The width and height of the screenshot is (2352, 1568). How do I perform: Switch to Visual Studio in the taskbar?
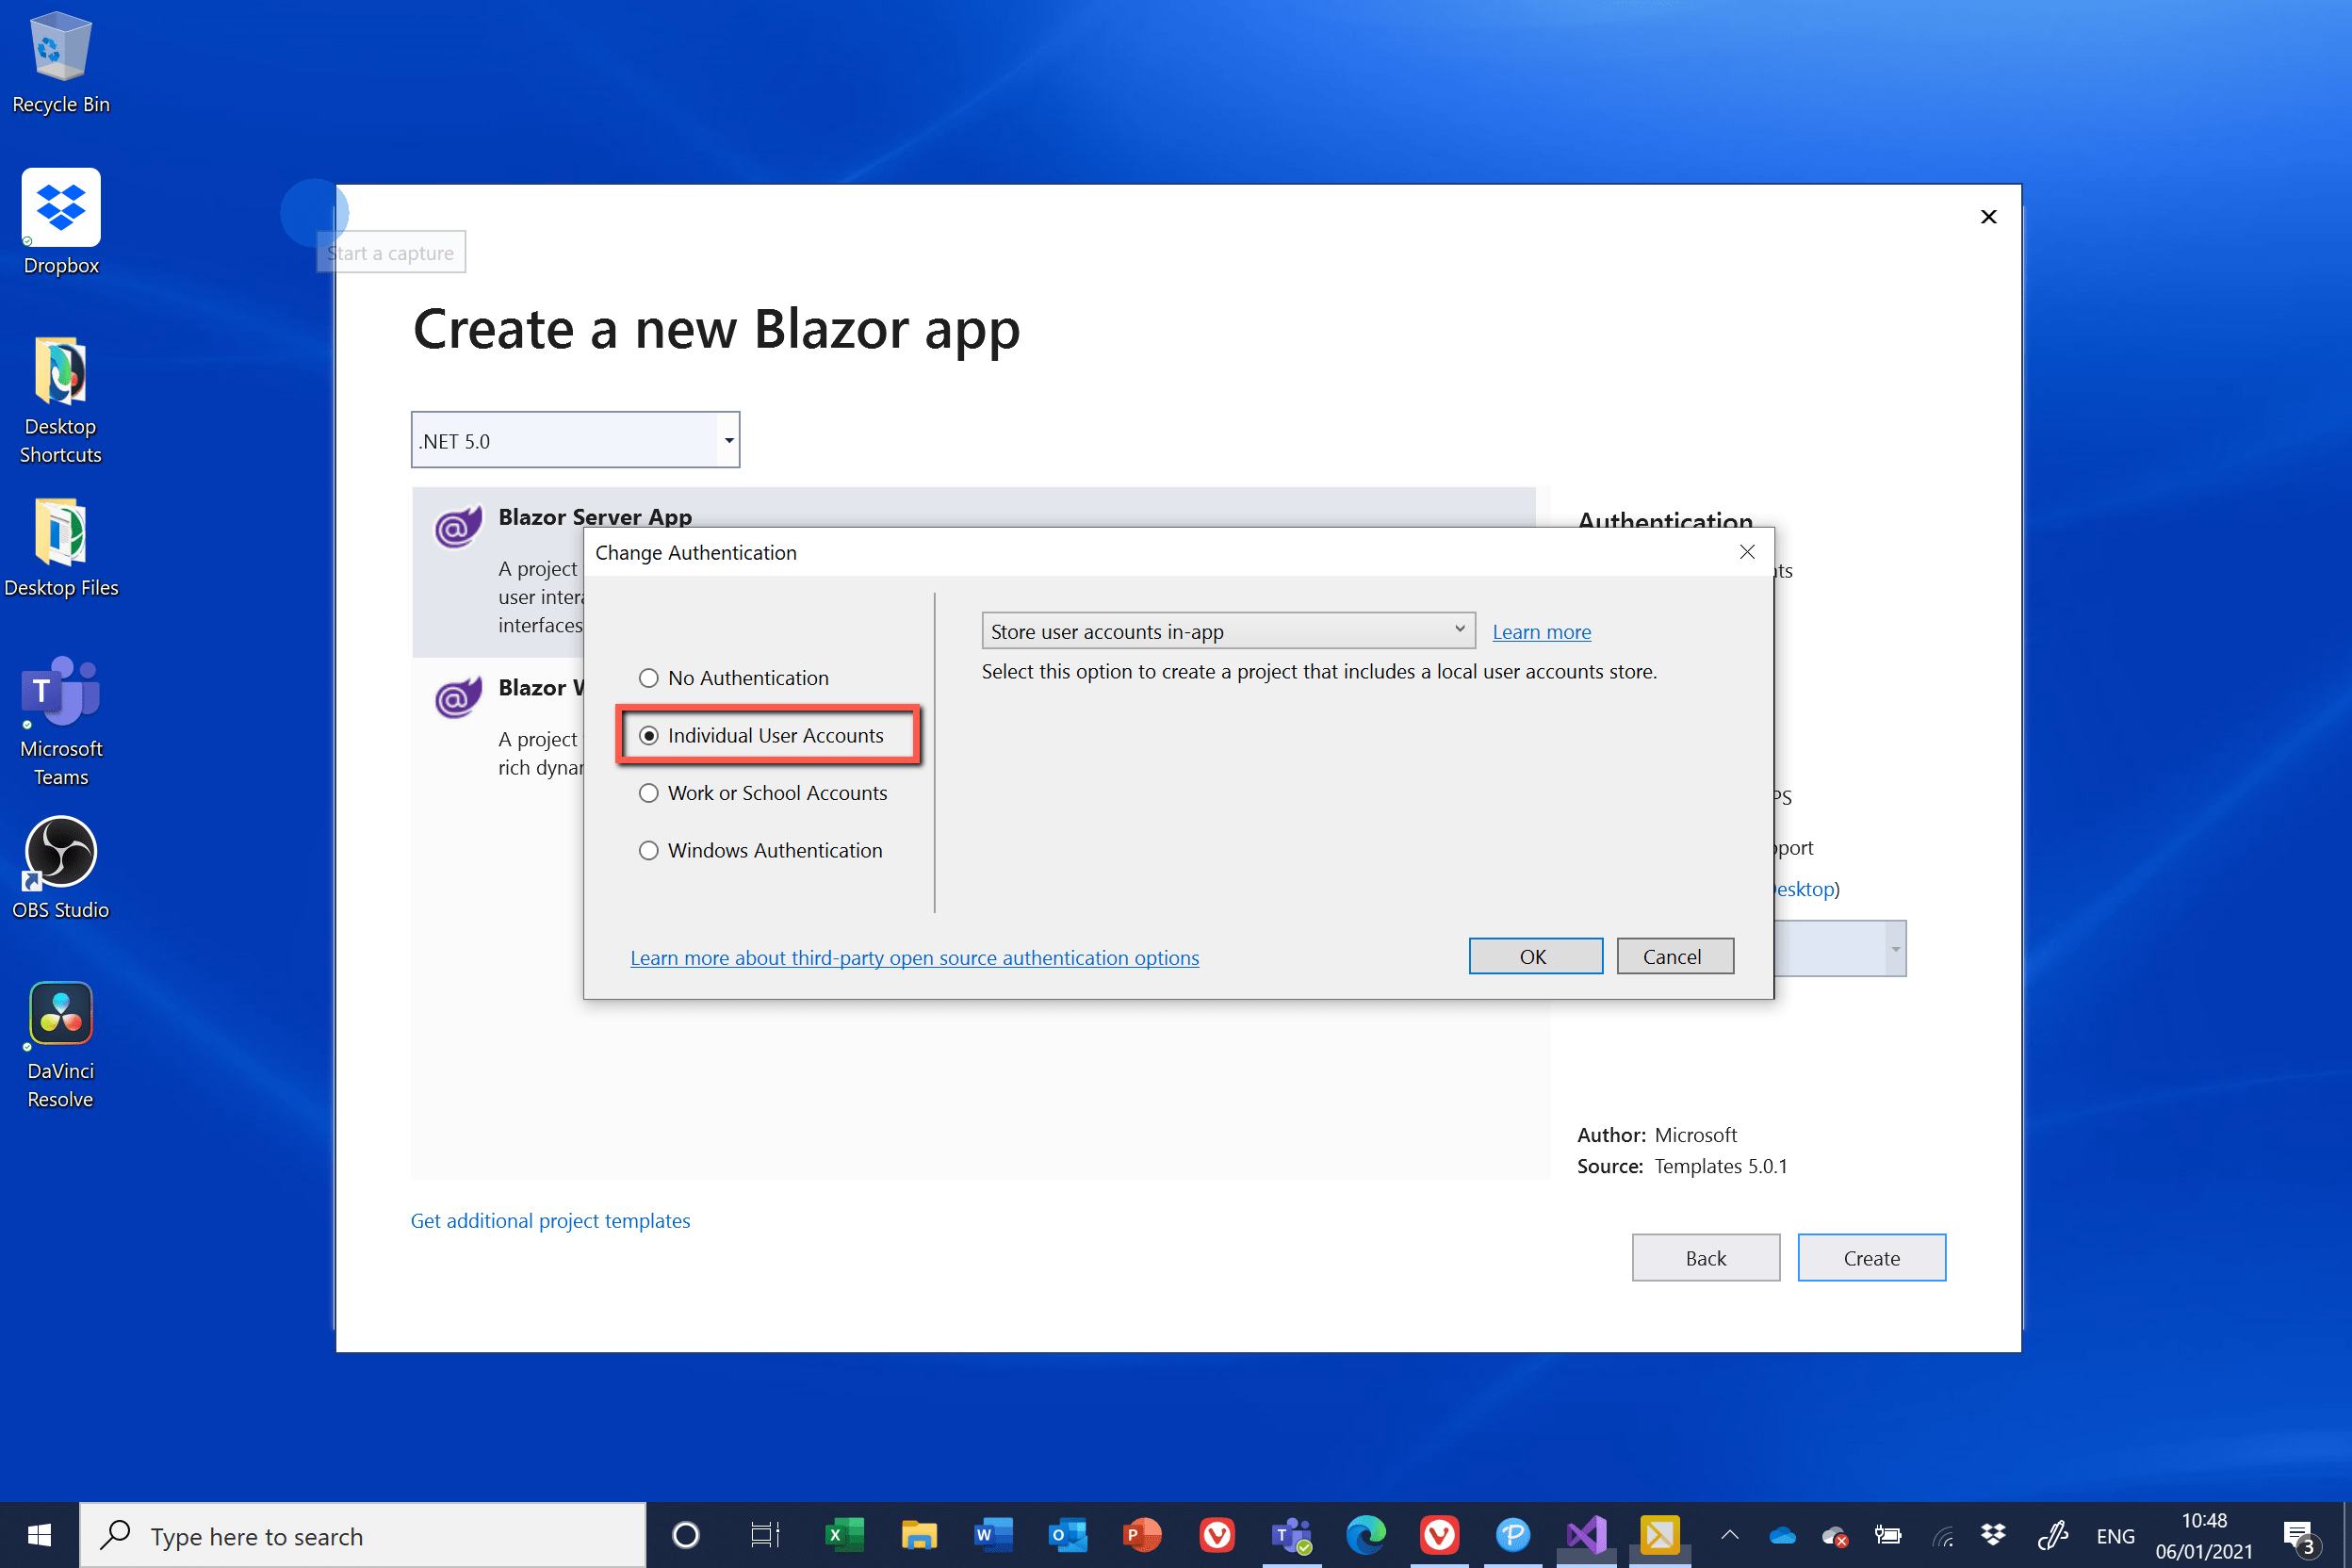click(1586, 1535)
